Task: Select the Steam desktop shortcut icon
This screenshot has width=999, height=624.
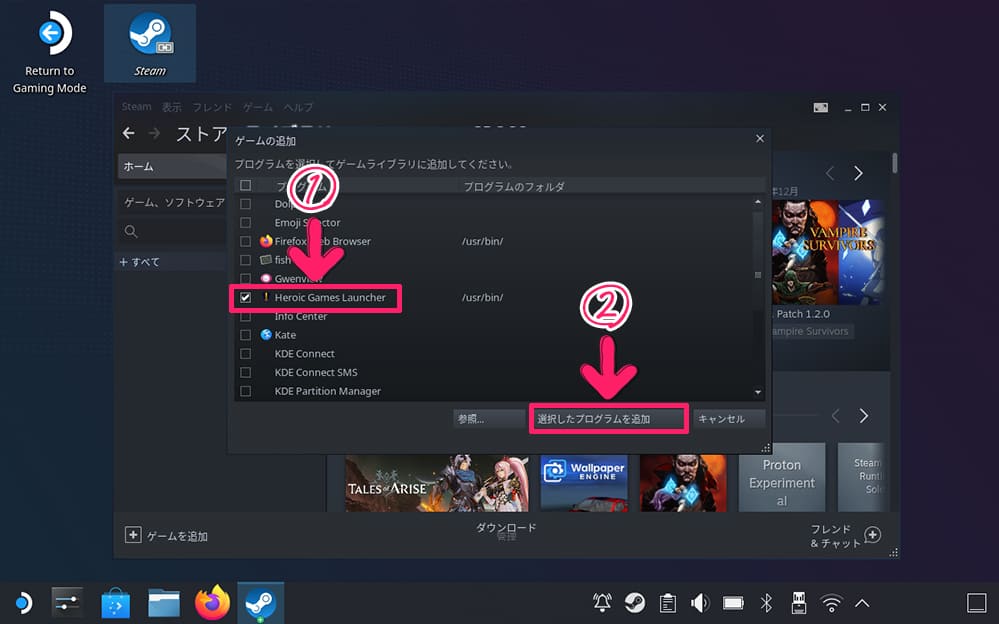Action: tap(150, 43)
